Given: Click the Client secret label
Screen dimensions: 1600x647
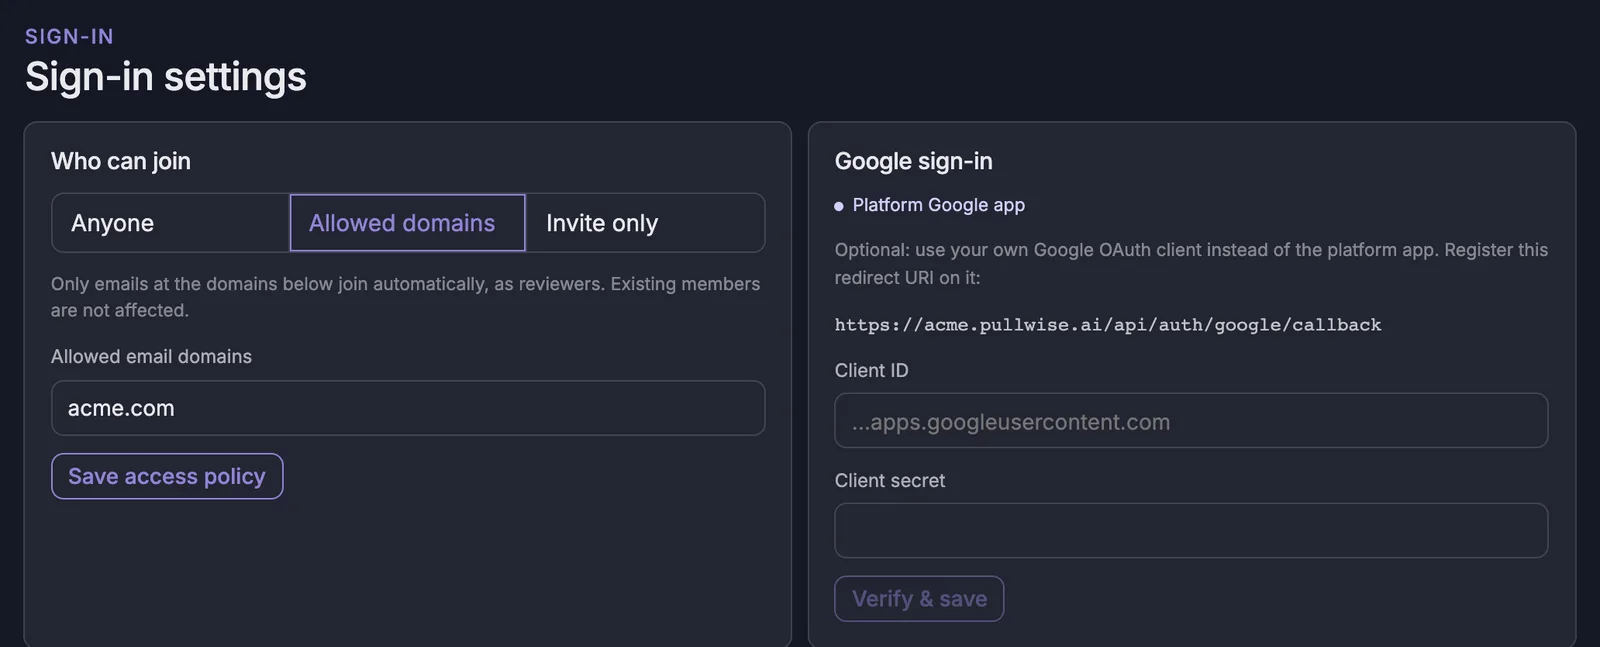Looking at the screenshot, I should point(890,481).
